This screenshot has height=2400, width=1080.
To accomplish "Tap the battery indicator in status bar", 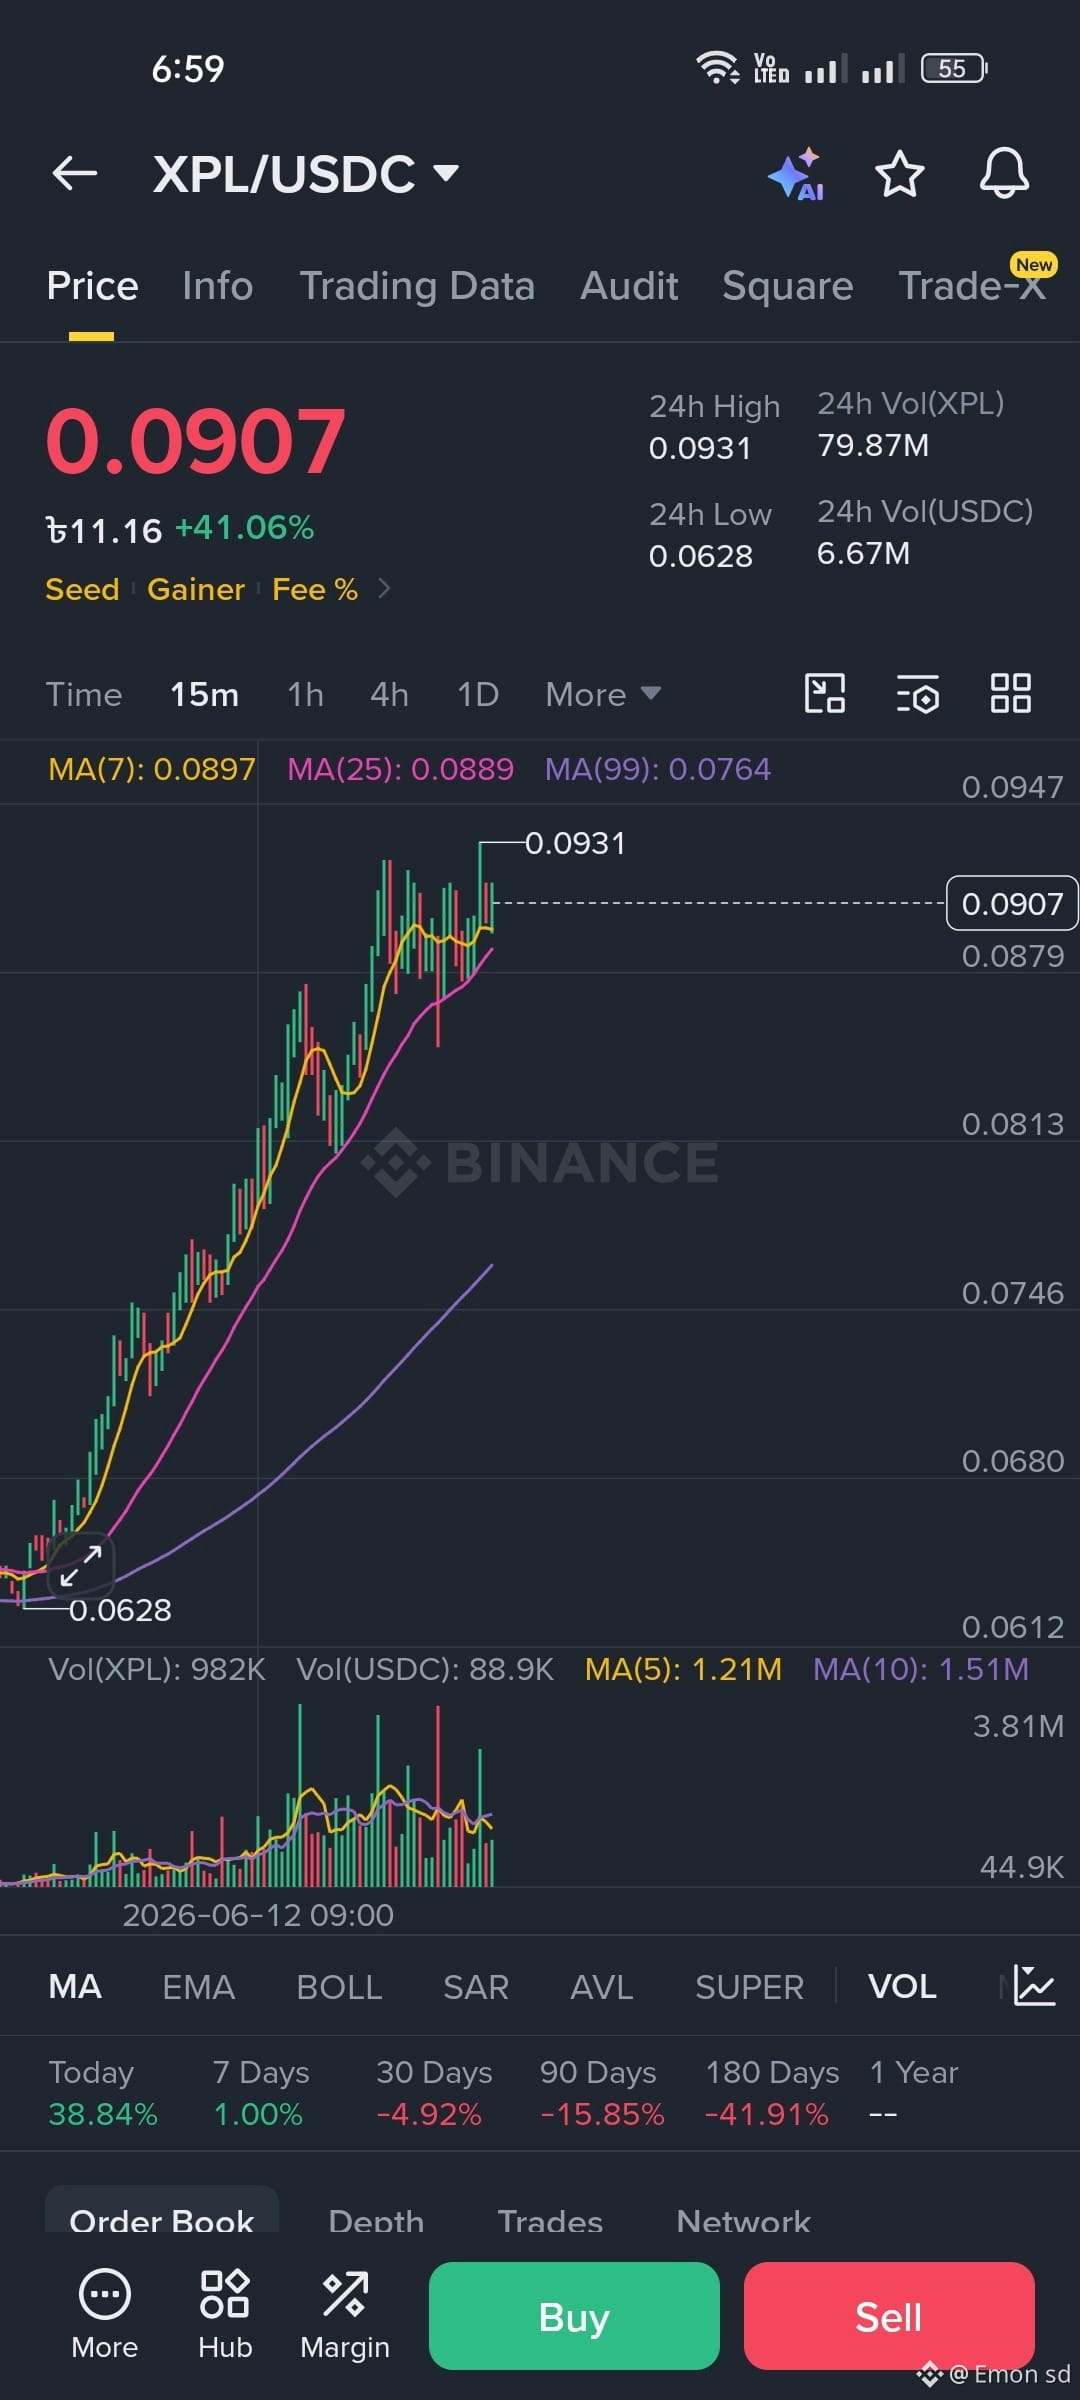I will click(x=954, y=69).
